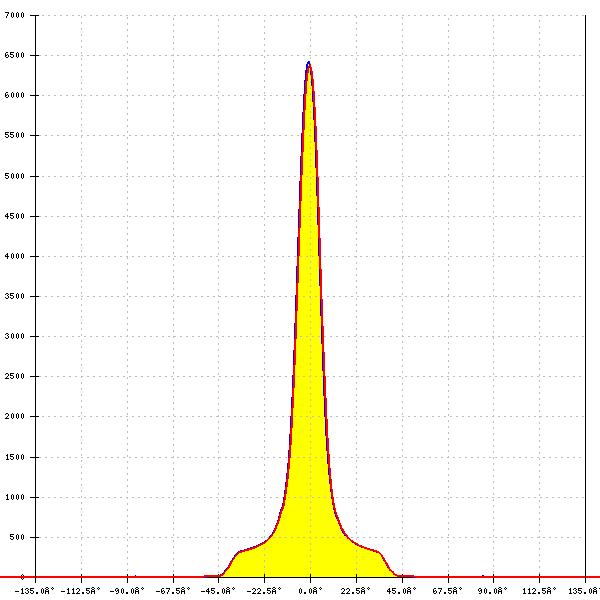Select the -112.5° x-axis label
This screenshot has width=600, height=600.
click(80, 591)
